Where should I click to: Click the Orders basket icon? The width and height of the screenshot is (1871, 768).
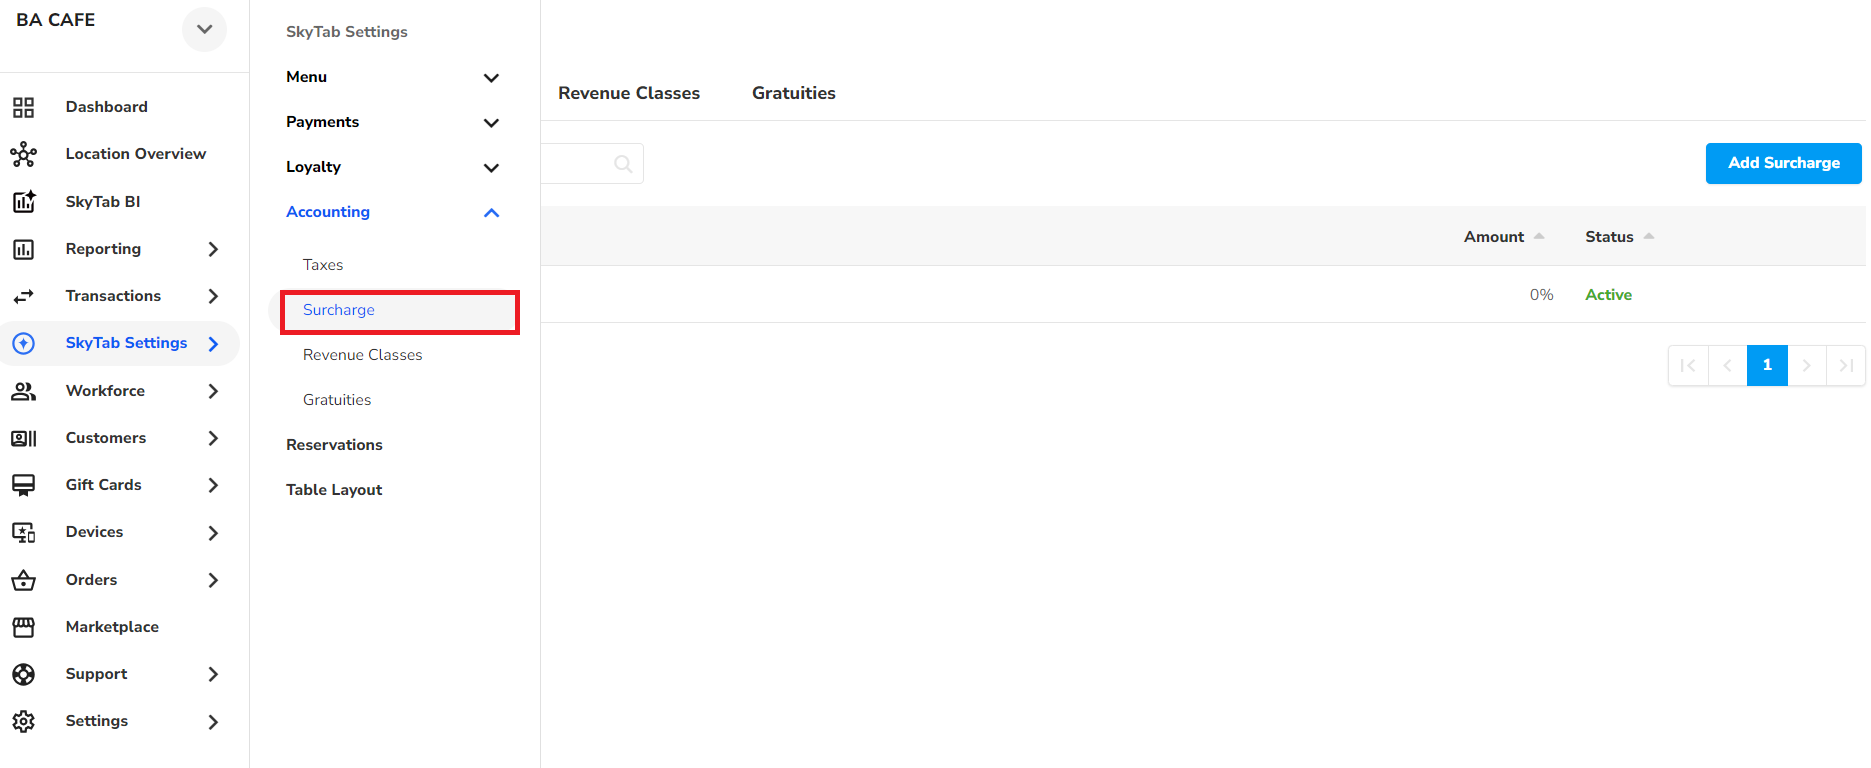[x=23, y=580]
